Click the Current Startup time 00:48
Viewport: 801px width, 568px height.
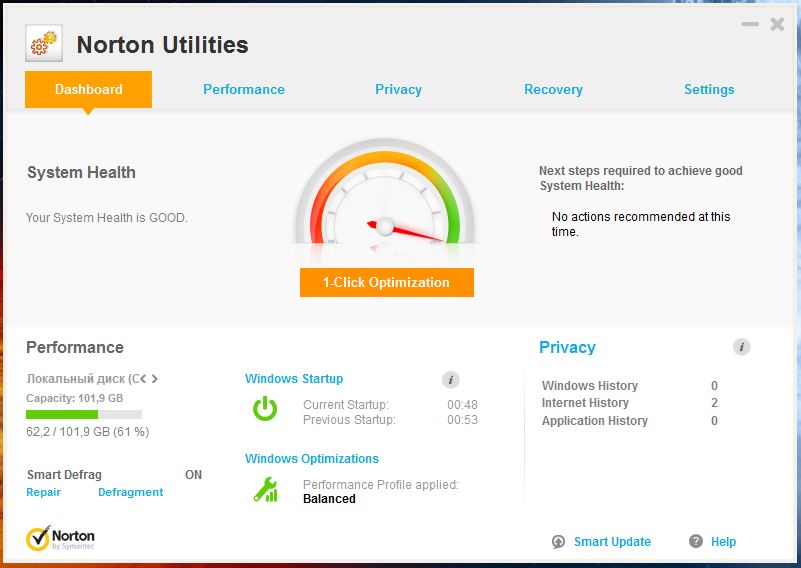tap(462, 405)
